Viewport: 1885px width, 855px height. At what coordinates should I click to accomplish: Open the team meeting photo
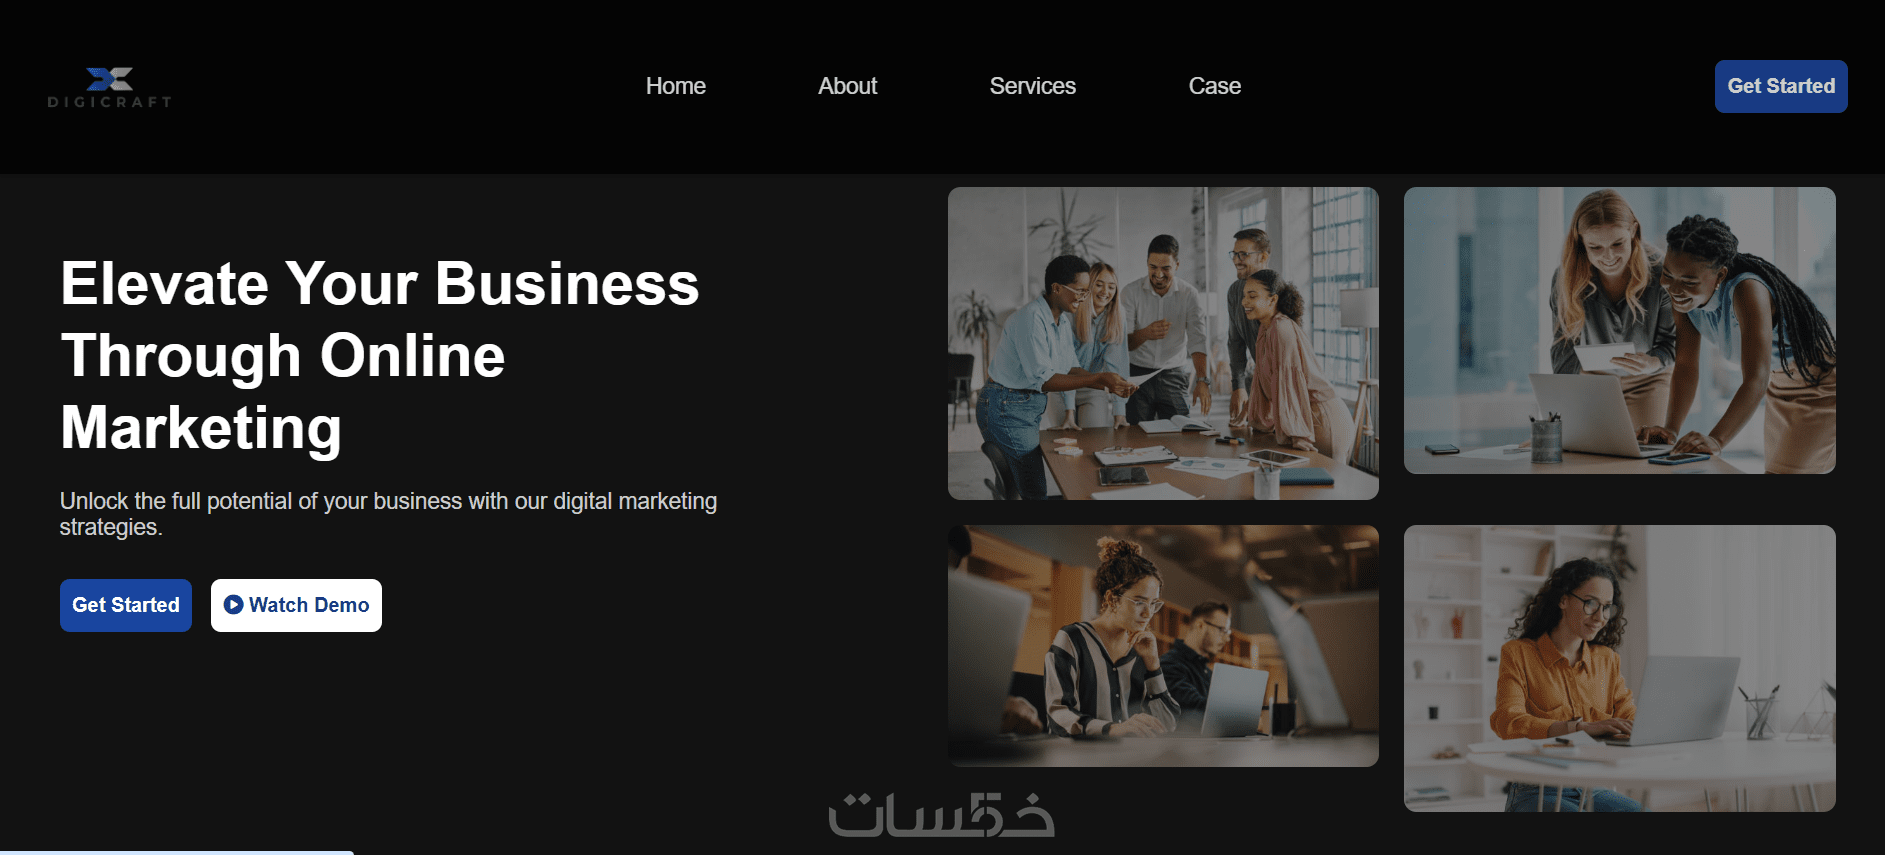[x=1163, y=343]
